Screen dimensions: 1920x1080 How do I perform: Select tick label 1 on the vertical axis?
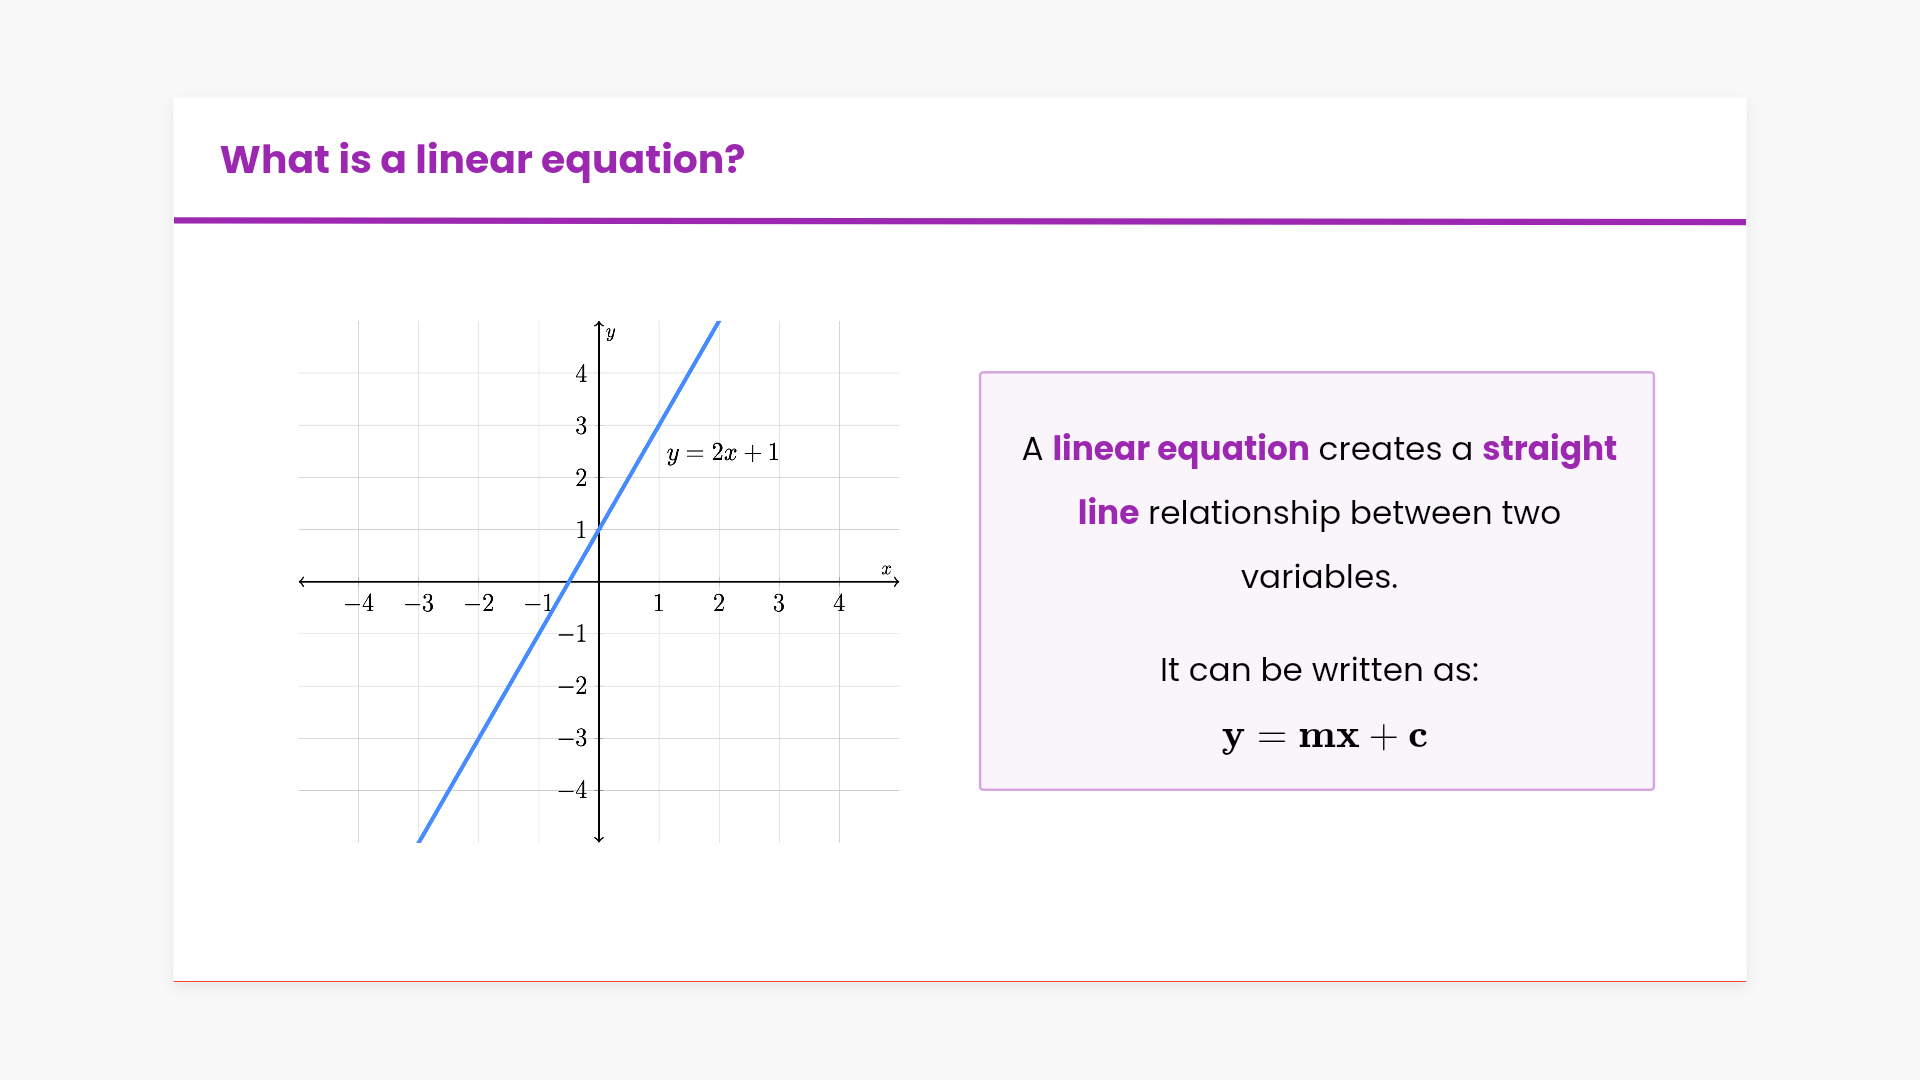pos(581,530)
